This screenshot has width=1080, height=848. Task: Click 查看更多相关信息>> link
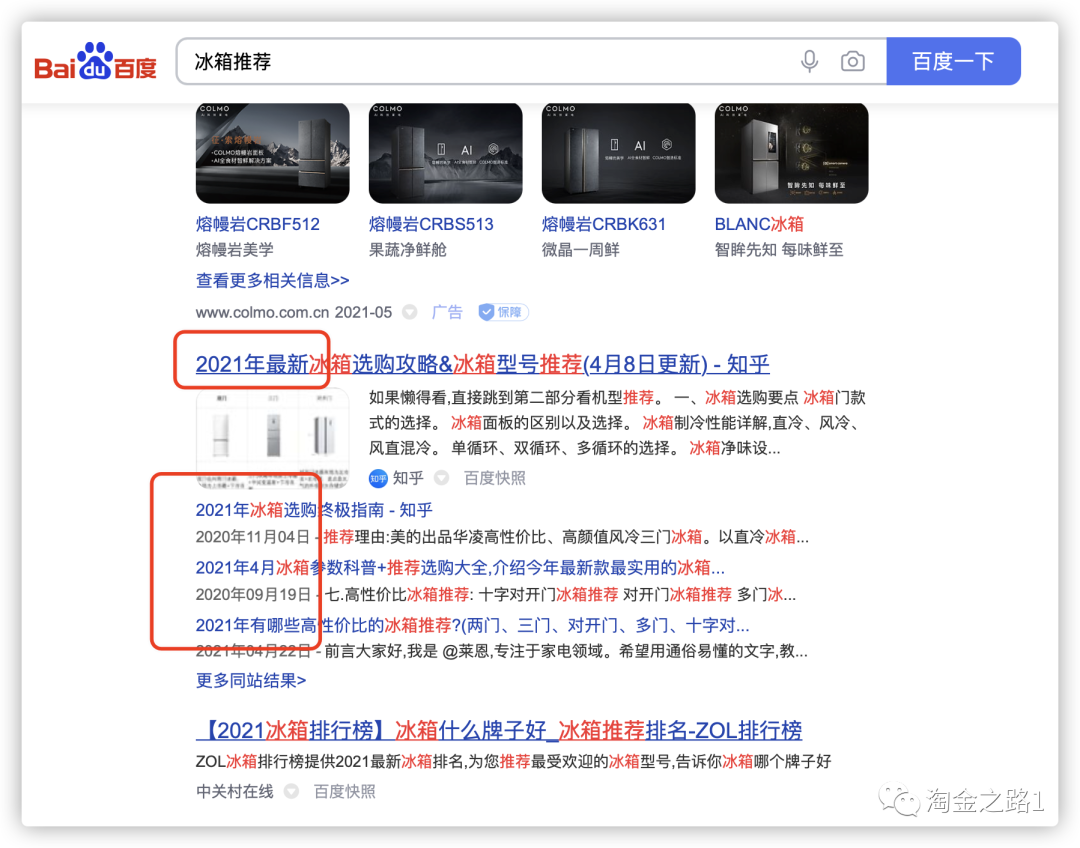pyautogui.click(x=272, y=281)
